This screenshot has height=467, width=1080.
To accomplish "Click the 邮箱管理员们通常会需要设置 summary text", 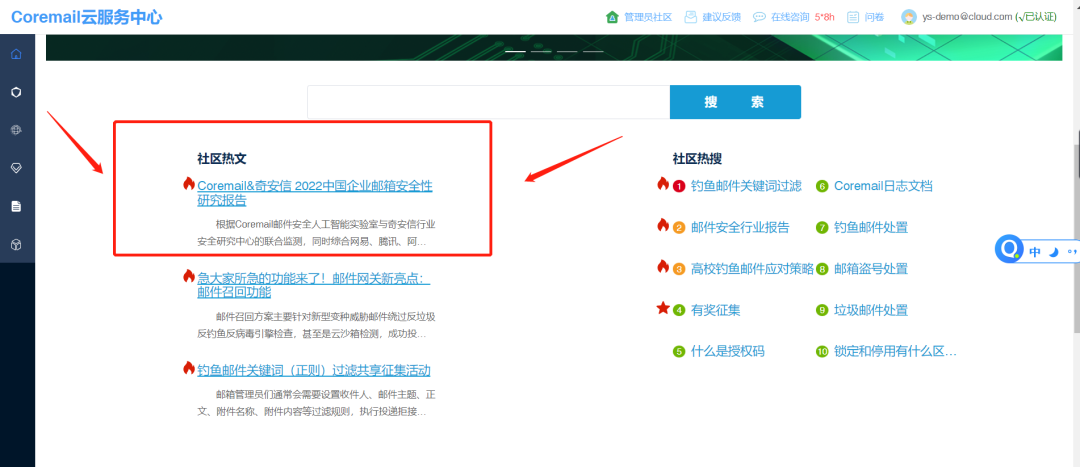I will tap(316, 403).
